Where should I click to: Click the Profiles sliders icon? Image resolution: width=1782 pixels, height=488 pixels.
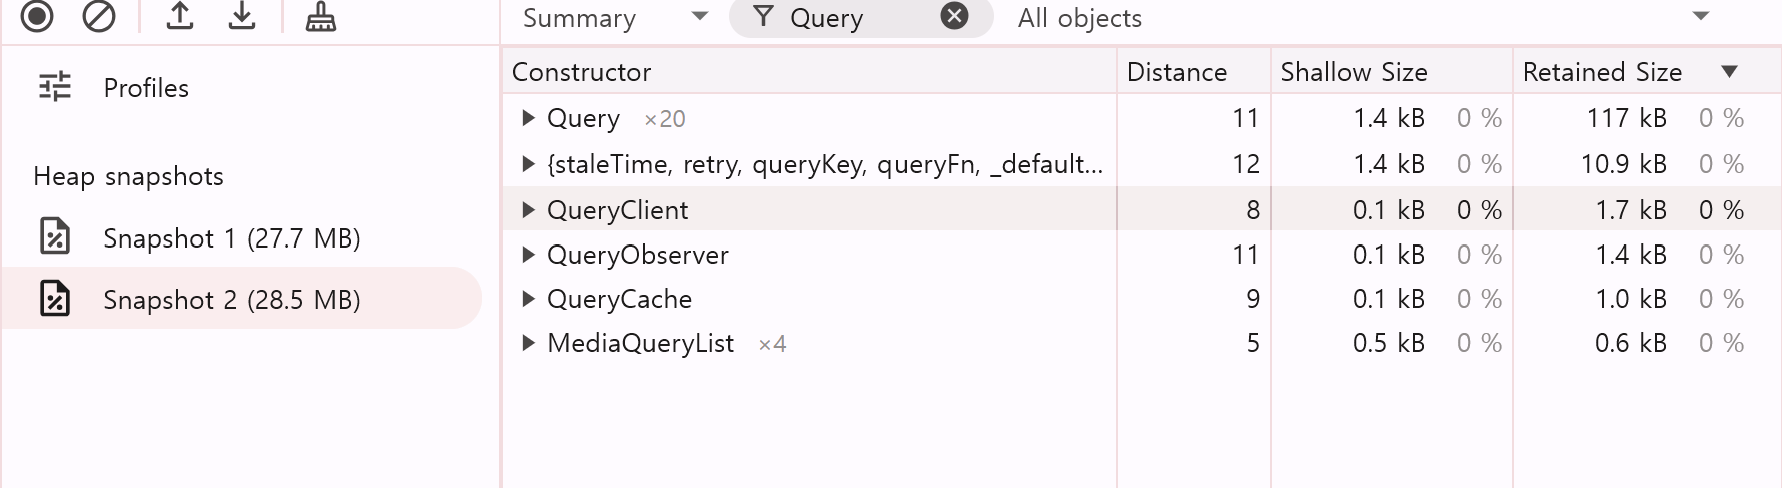pyautogui.click(x=55, y=87)
